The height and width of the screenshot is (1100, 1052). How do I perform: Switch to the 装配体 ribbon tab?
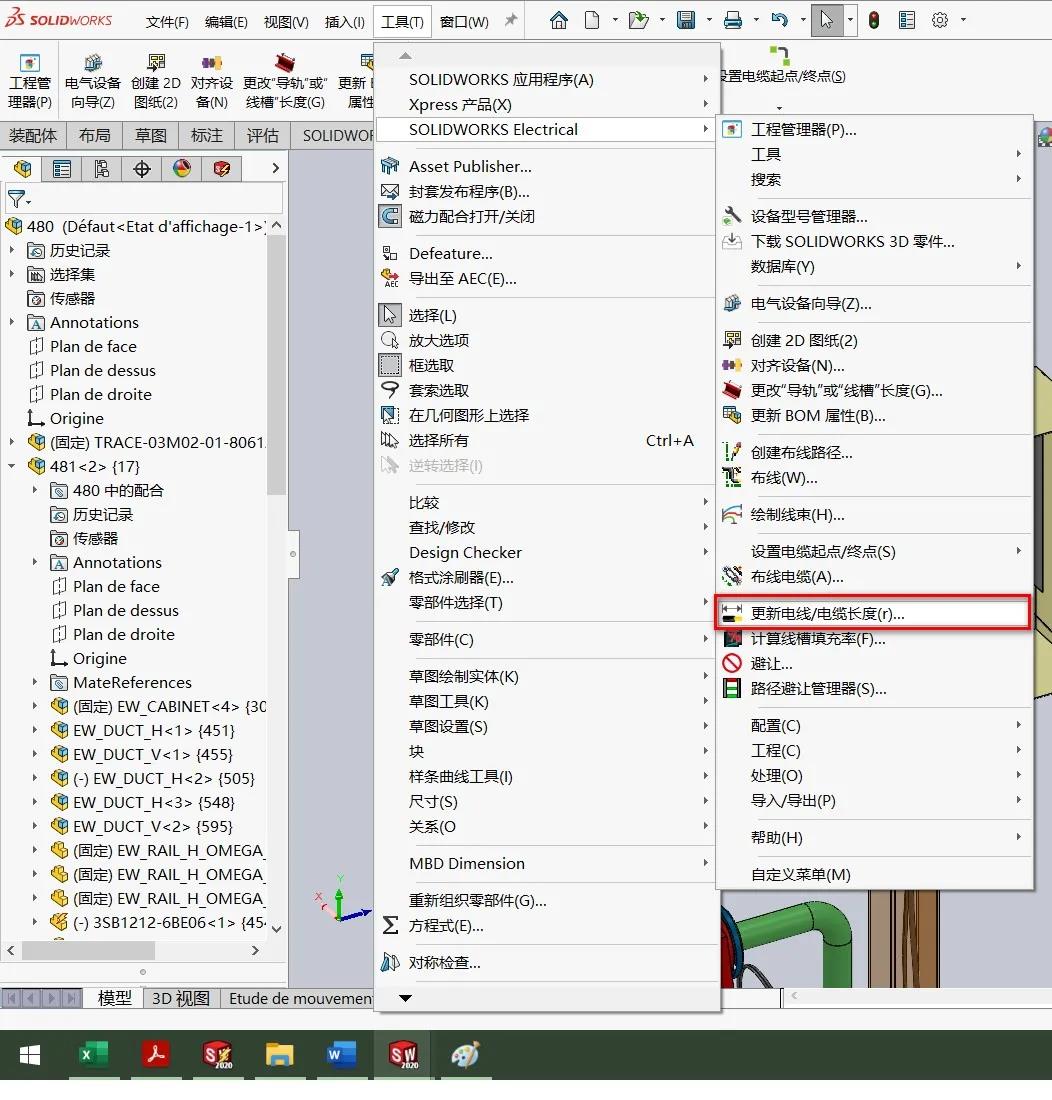click(x=33, y=135)
